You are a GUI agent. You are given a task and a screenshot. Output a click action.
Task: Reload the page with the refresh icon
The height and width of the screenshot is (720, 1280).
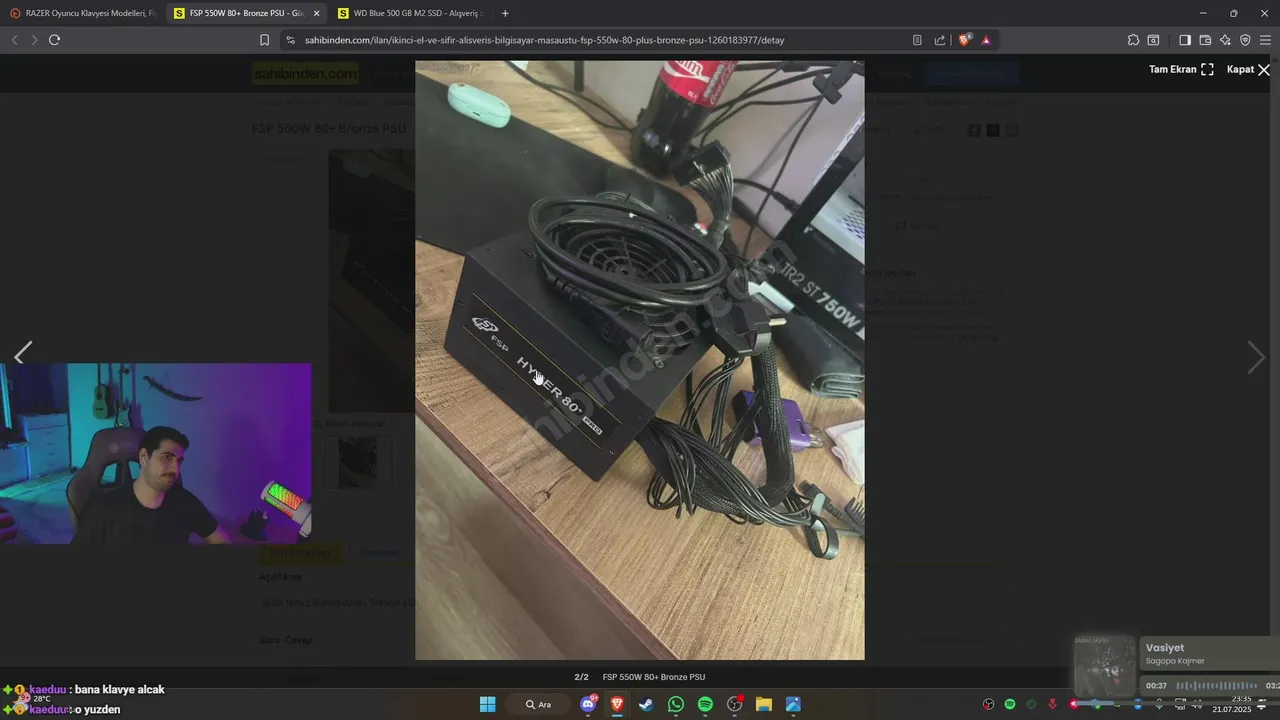pos(54,40)
